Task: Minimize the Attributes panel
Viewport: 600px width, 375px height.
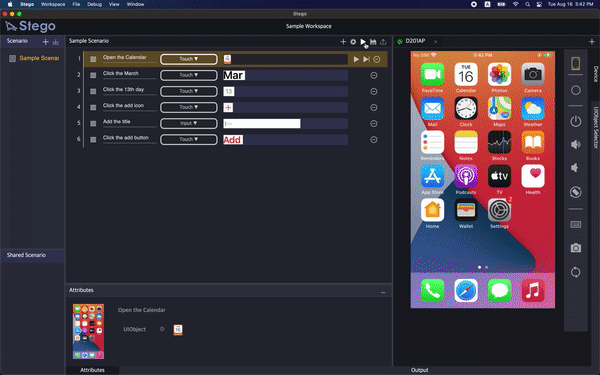Action: (383, 293)
